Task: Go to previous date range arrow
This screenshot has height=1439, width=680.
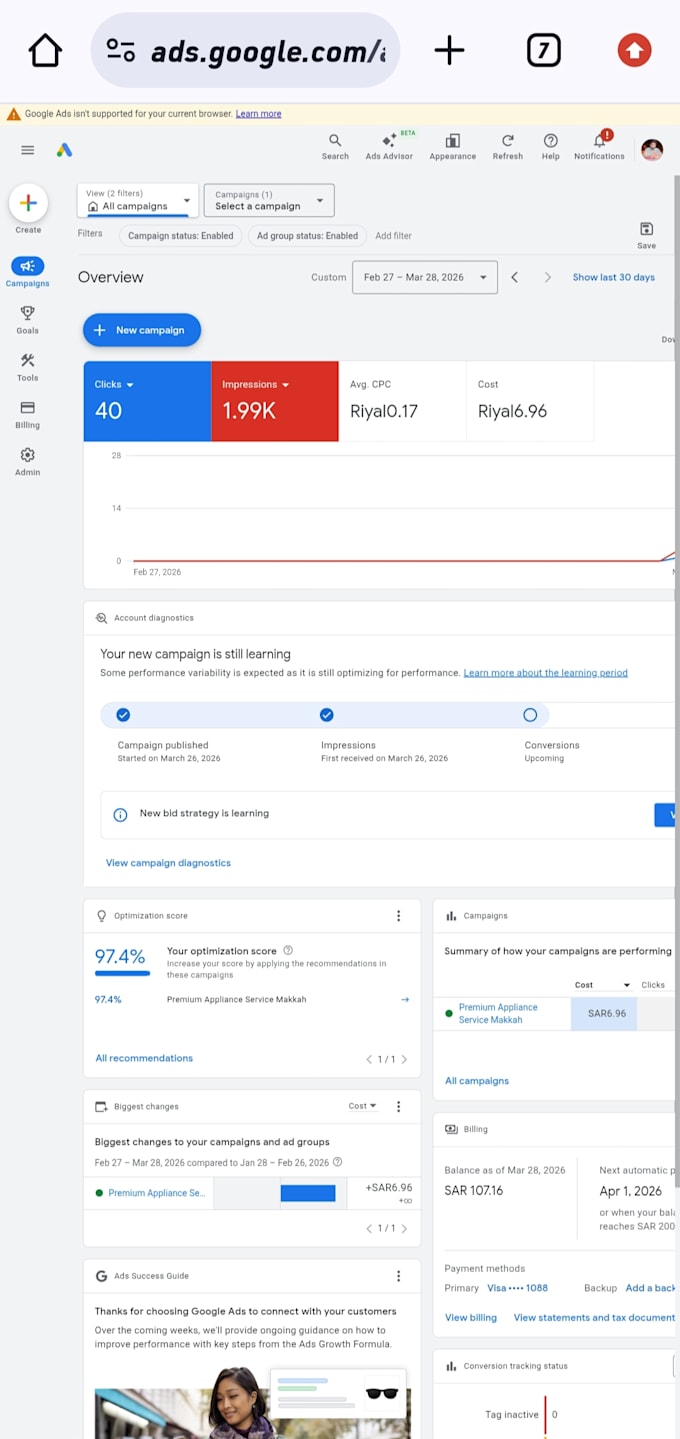Action: (x=514, y=277)
